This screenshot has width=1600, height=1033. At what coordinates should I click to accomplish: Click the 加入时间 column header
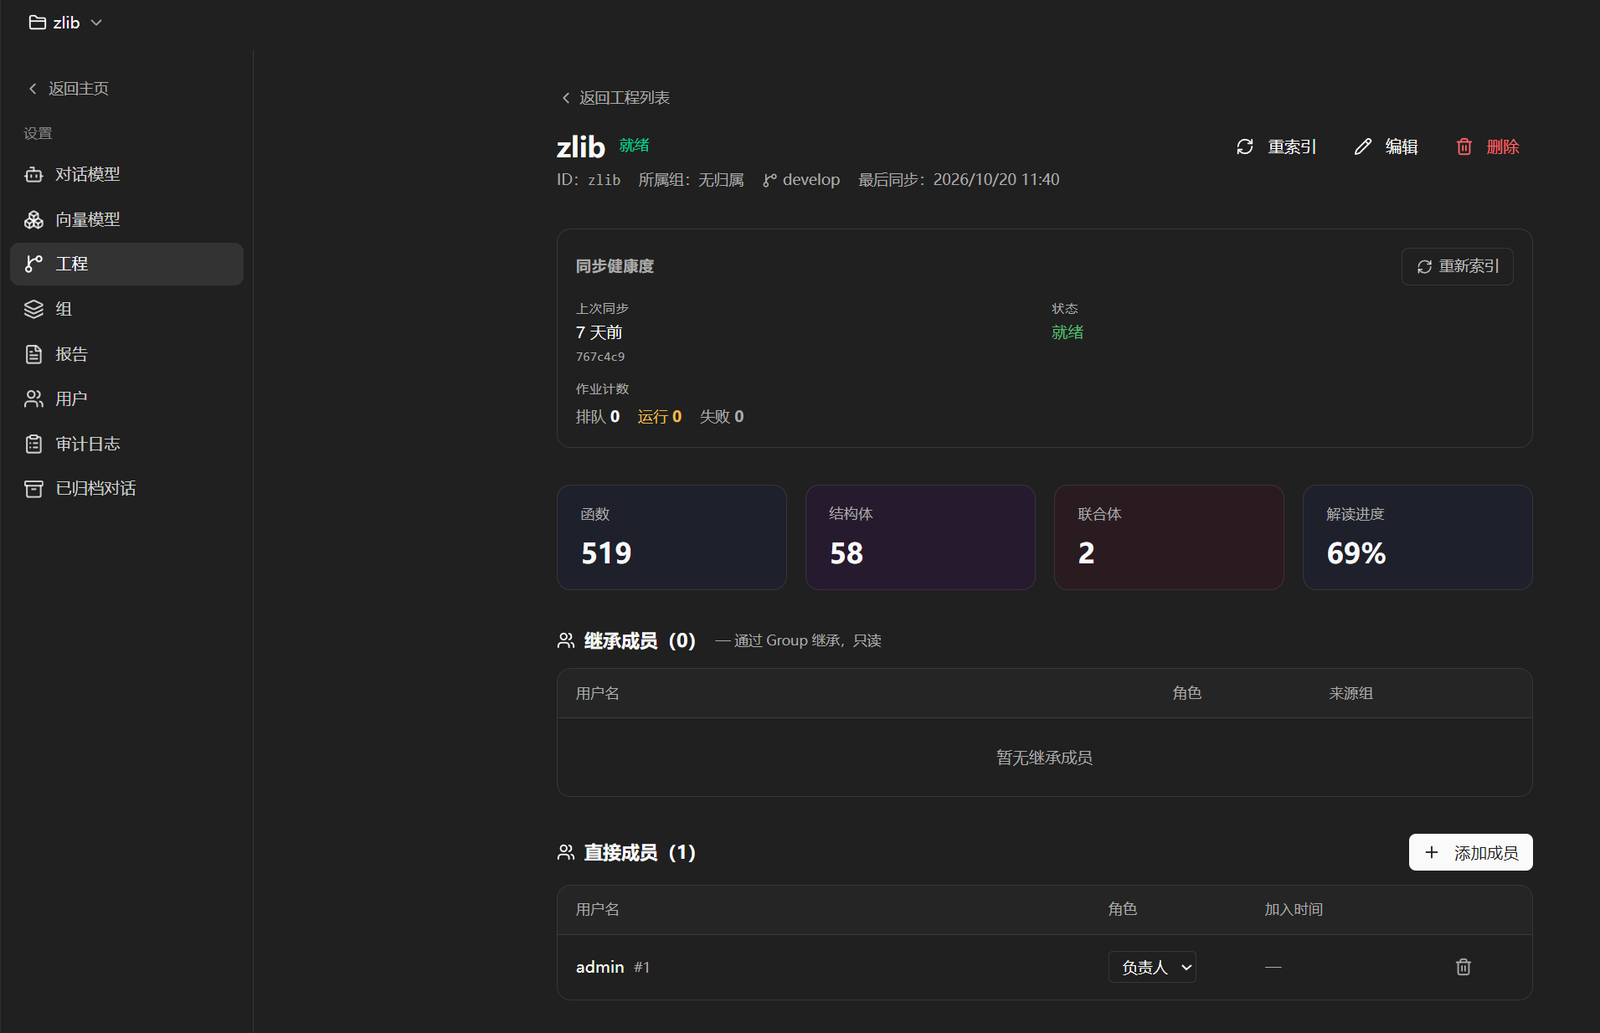pyautogui.click(x=1294, y=909)
